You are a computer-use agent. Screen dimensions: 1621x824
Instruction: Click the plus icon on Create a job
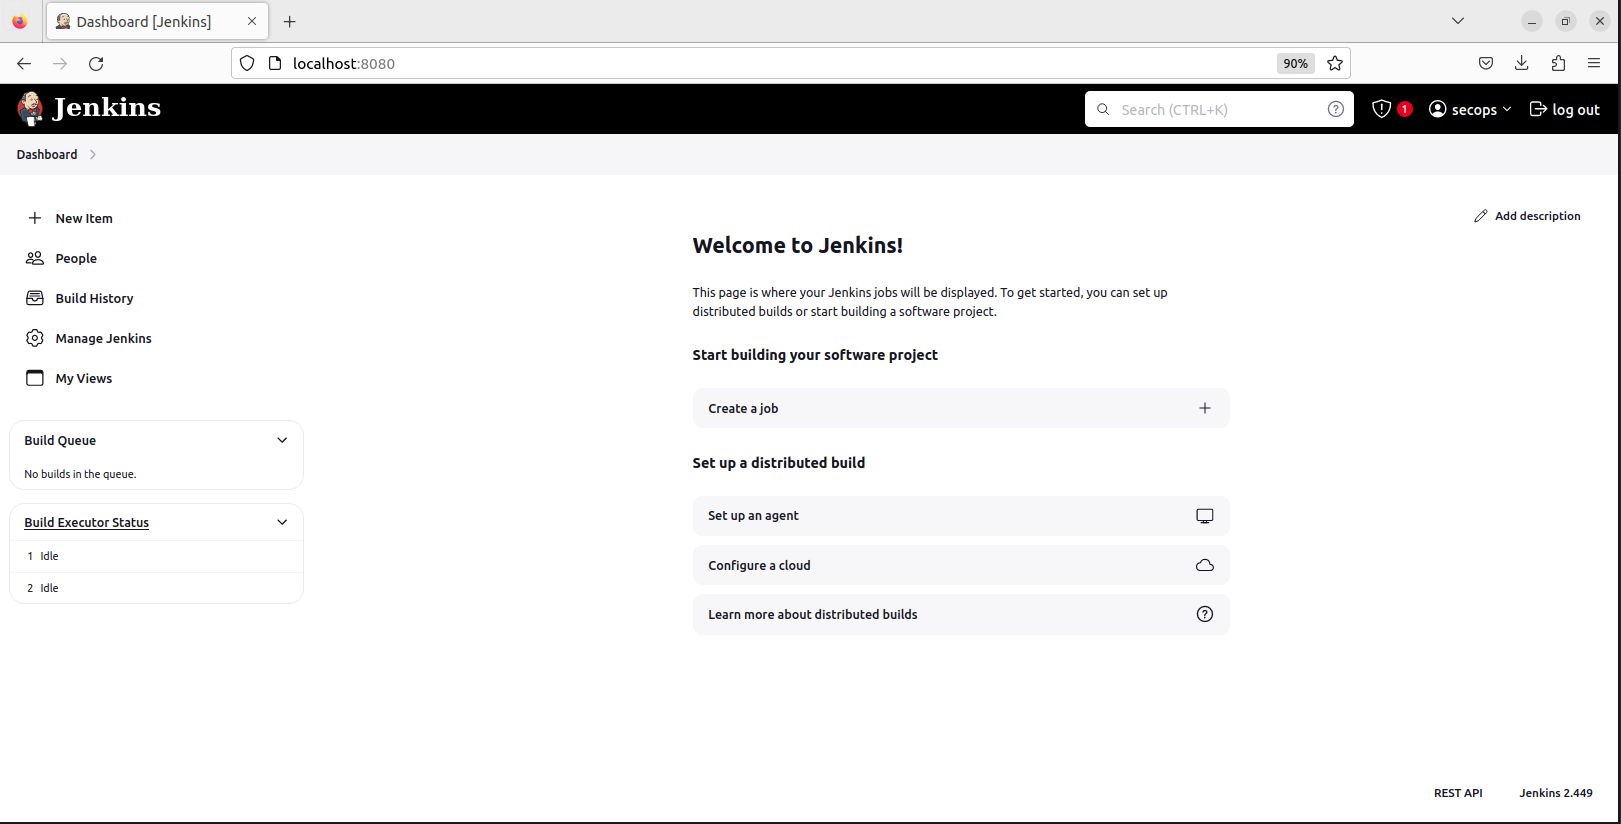point(1205,408)
